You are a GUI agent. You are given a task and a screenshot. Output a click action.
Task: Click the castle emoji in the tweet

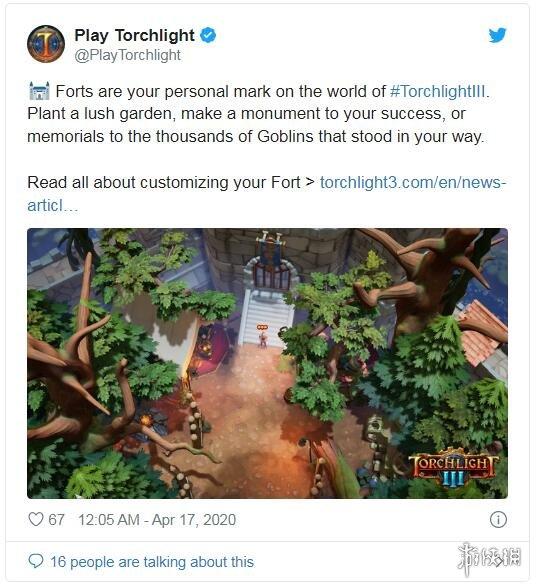pos(39,91)
